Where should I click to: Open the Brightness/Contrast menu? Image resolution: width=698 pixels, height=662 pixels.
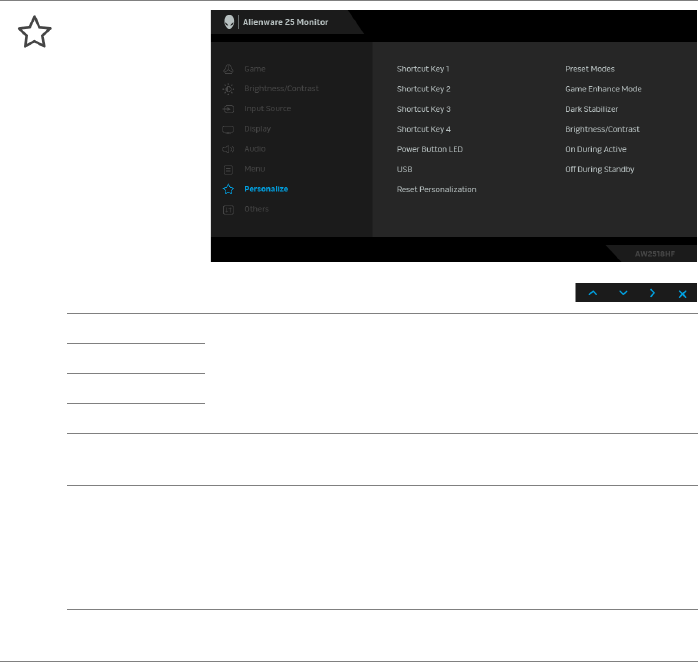(x=281, y=89)
